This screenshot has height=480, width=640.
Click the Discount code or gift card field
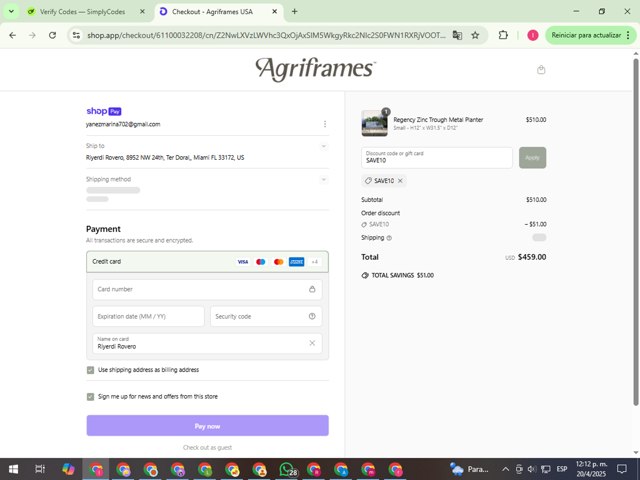(x=437, y=158)
